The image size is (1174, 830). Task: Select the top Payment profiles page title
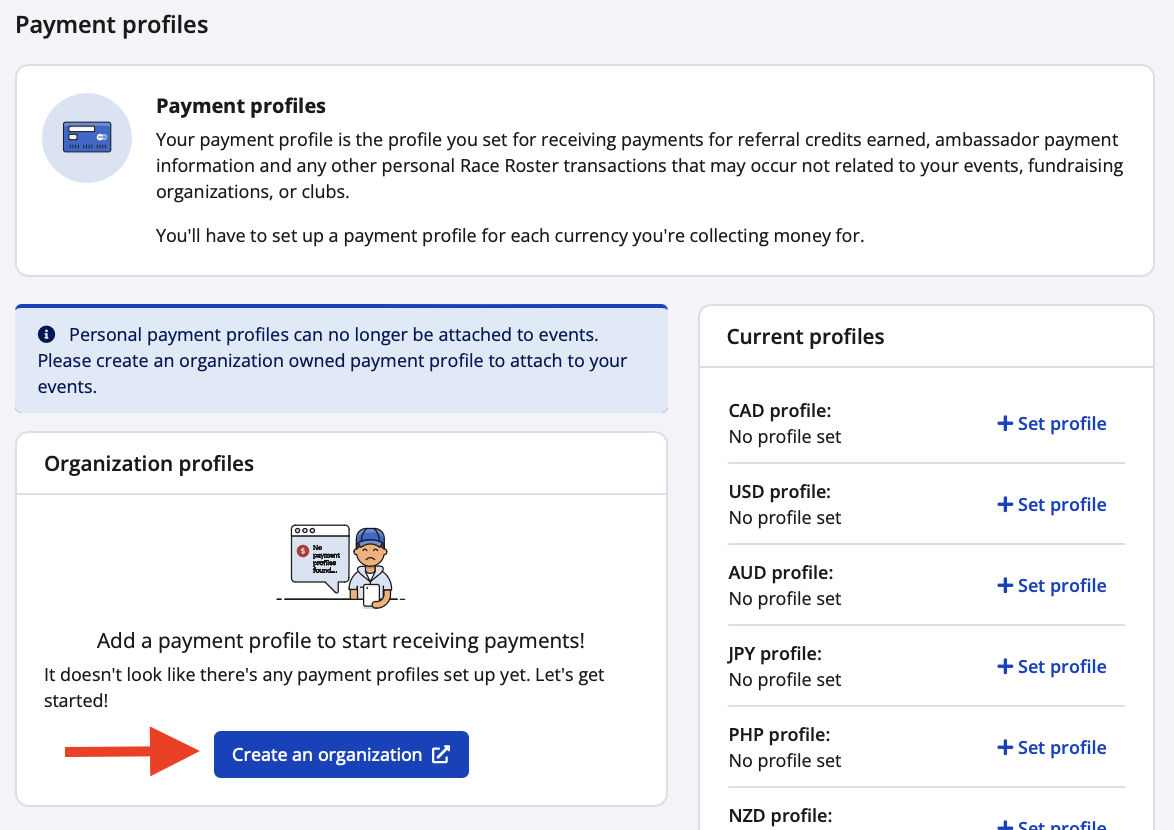112,25
